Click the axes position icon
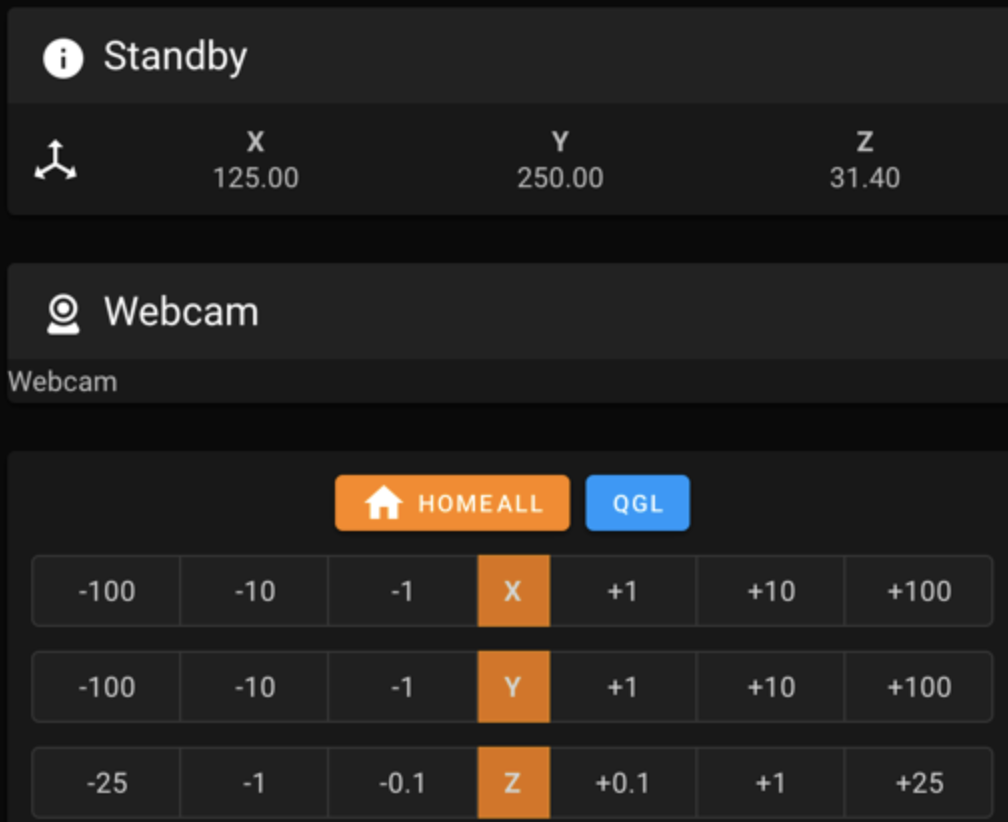Screen dimensions: 1008x822 (55, 161)
